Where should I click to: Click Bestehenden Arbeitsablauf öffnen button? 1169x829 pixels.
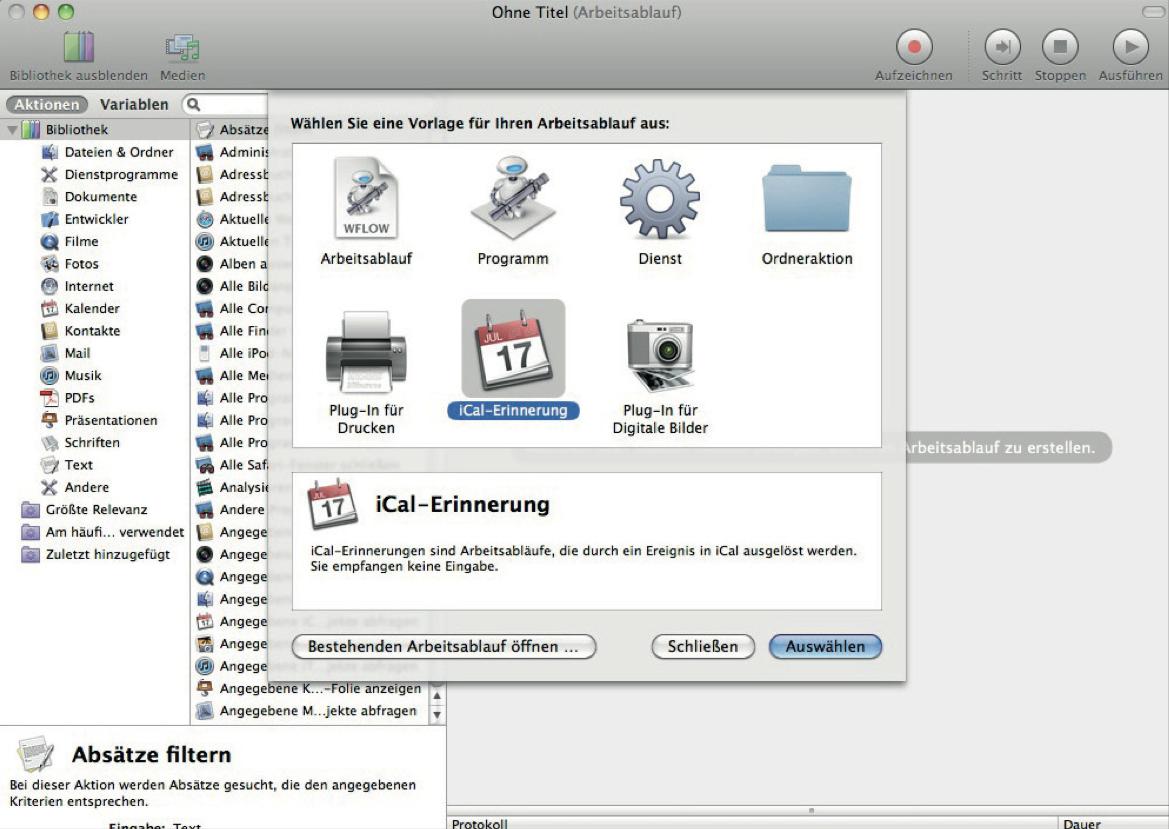pyautogui.click(x=444, y=646)
